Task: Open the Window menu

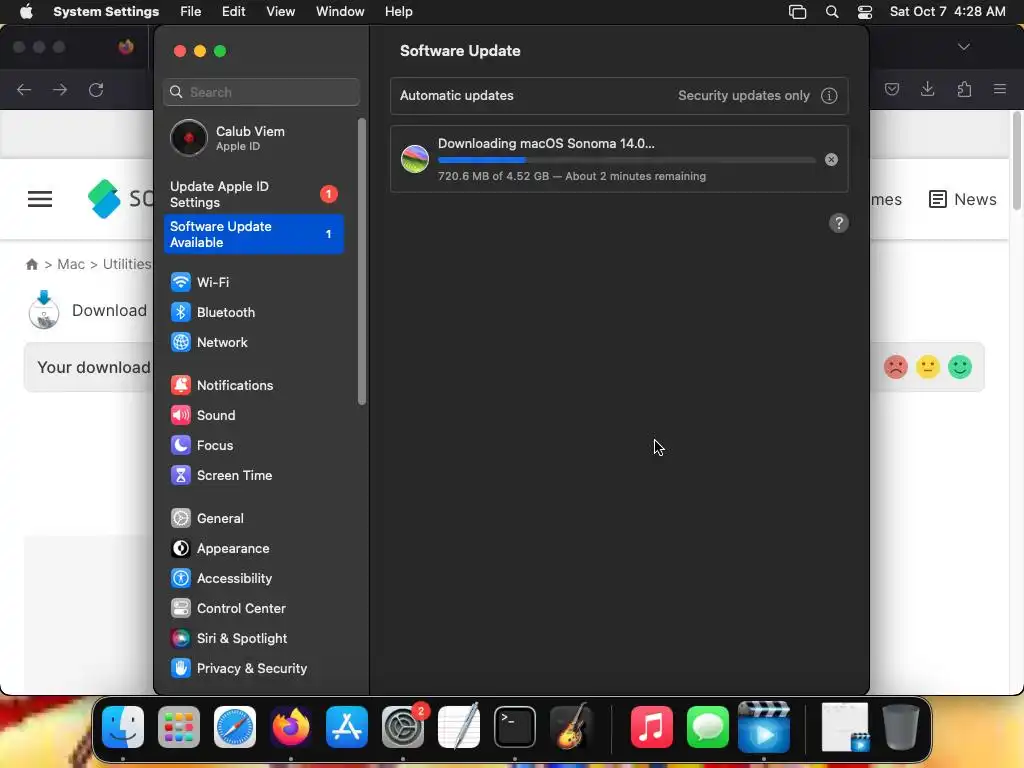Action: pyautogui.click(x=340, y=12)
